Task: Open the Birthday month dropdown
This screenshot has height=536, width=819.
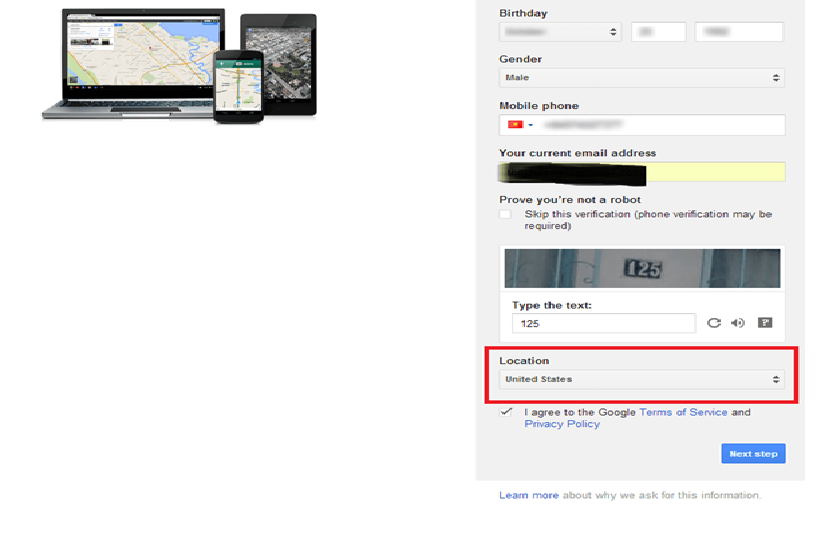Action: pos(560,32)
